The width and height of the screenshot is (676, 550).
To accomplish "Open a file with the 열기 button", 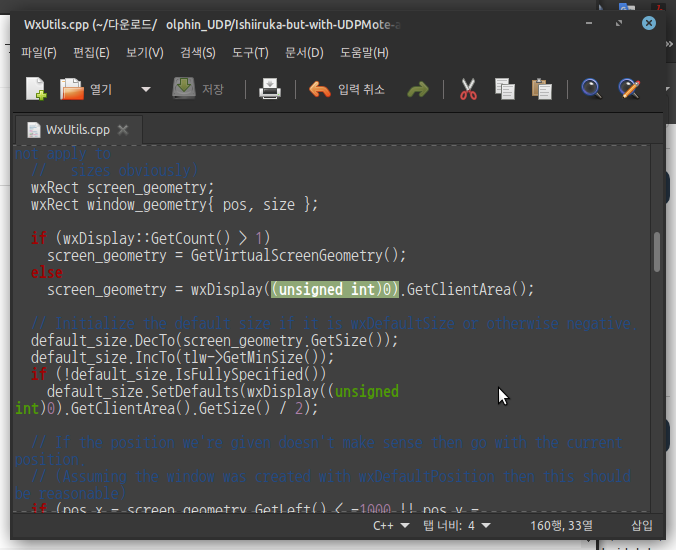I will 86,89.
